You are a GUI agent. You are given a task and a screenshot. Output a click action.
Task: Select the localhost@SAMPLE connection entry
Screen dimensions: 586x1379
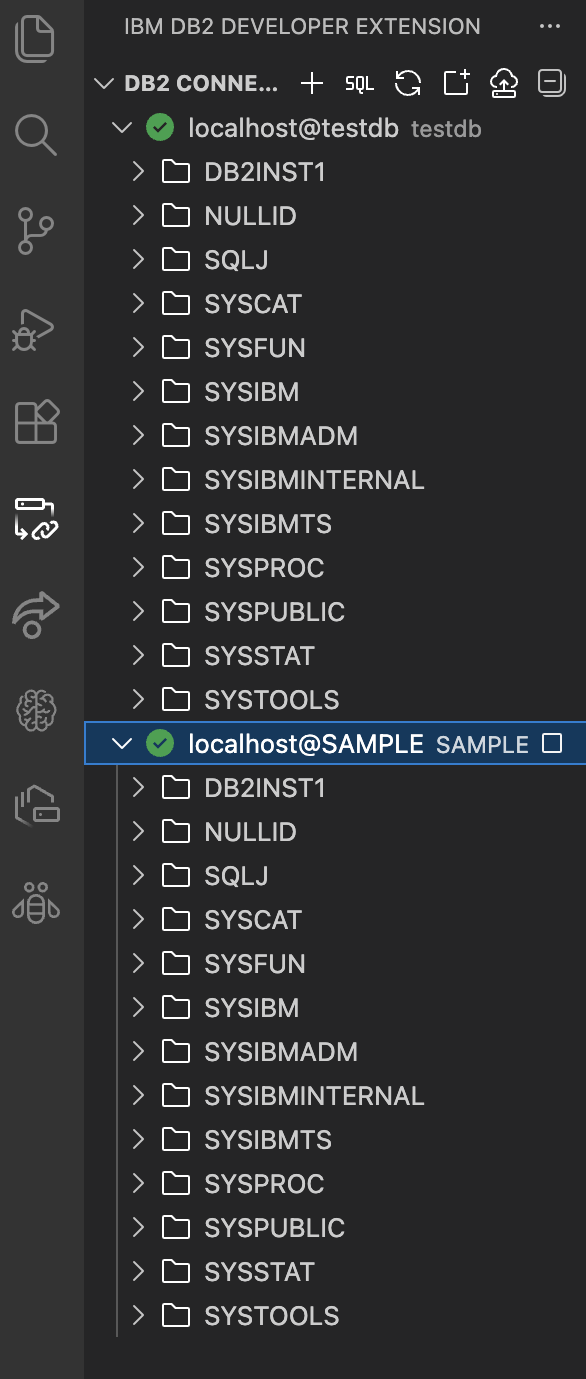click(300, 743)
